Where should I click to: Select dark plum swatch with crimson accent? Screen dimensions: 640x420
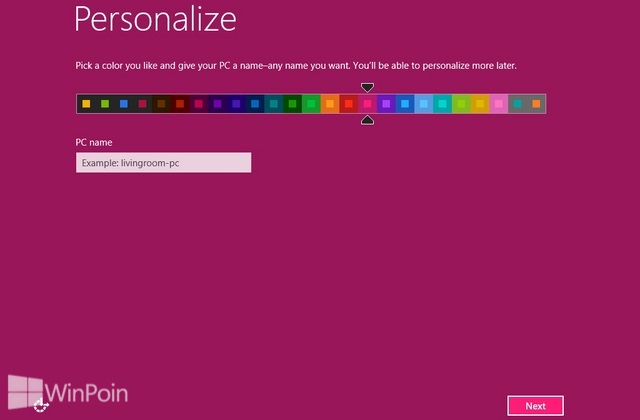click(199, 104)
